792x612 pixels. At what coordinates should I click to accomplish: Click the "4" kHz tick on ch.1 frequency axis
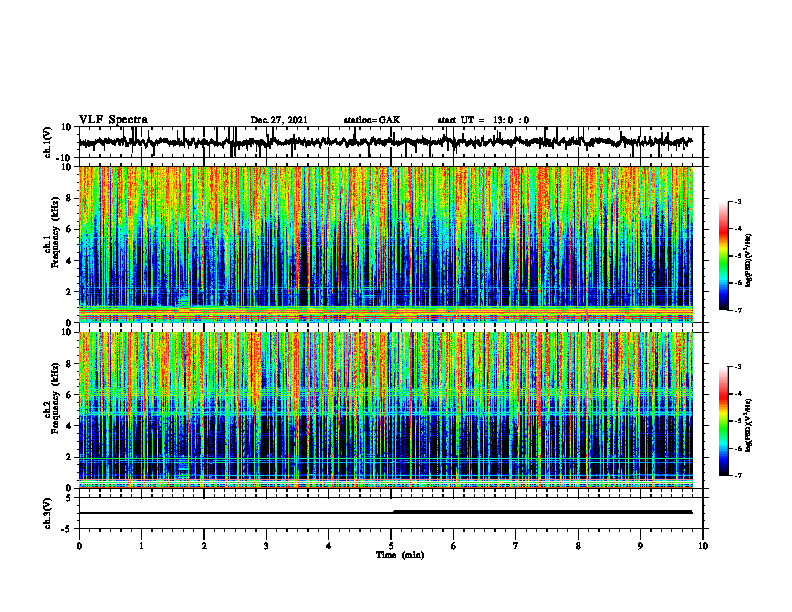pos(70,261)
